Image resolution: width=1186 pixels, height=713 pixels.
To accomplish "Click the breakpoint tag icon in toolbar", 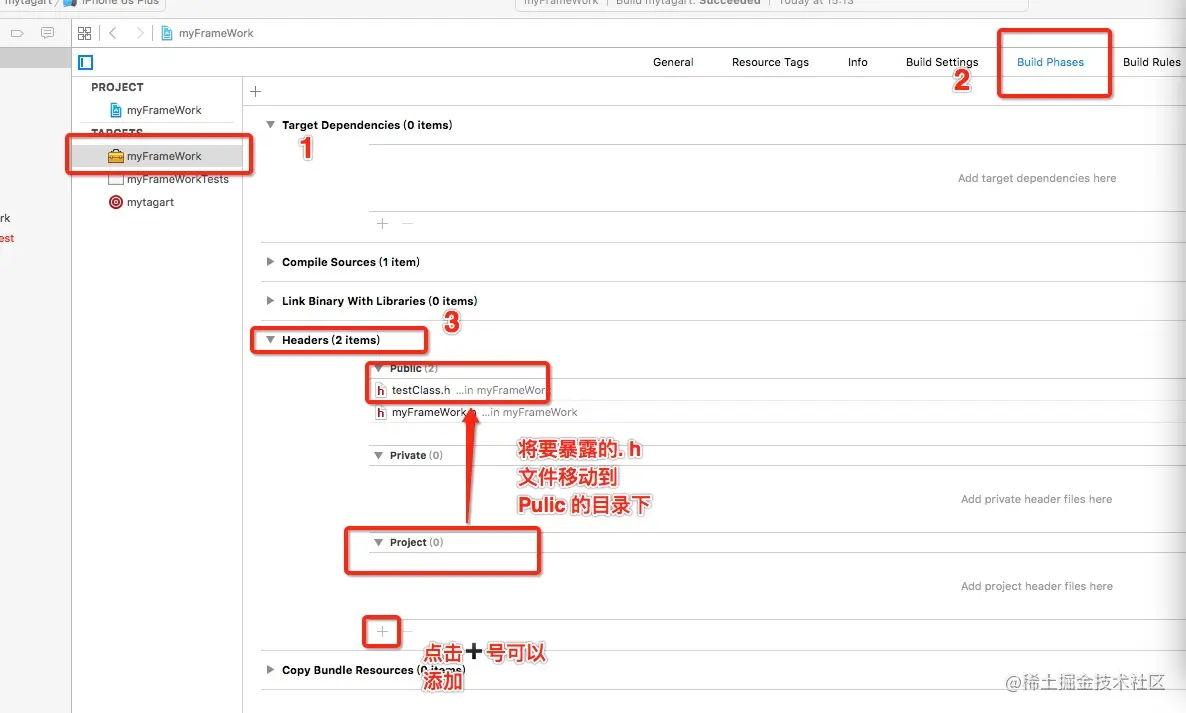I will tap(17, 33).
